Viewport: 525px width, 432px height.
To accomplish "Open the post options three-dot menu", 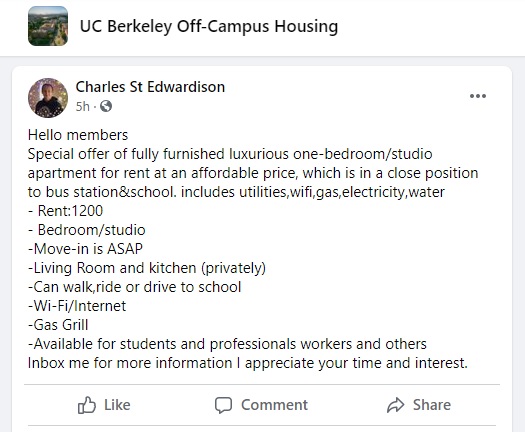I will tap(478, 96).
